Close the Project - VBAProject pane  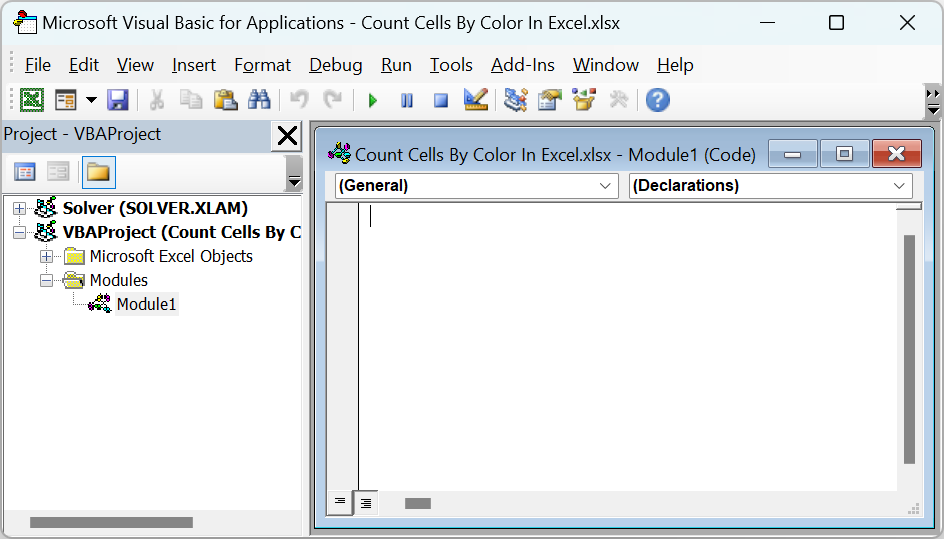pos(287,136)
